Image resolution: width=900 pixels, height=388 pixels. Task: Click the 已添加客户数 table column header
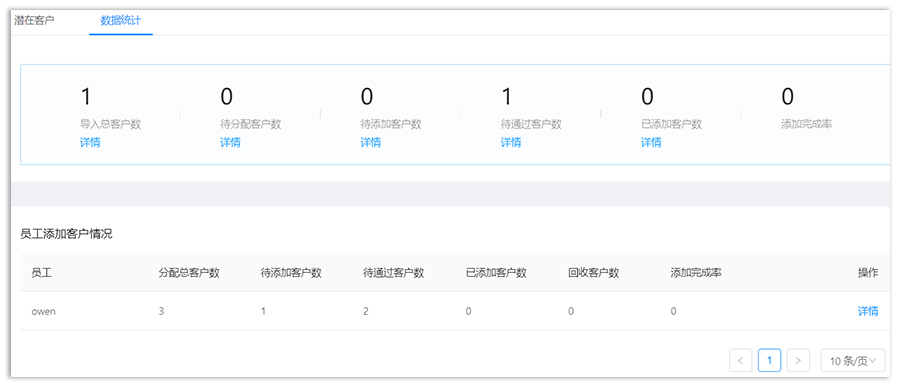tap(496, 273)
